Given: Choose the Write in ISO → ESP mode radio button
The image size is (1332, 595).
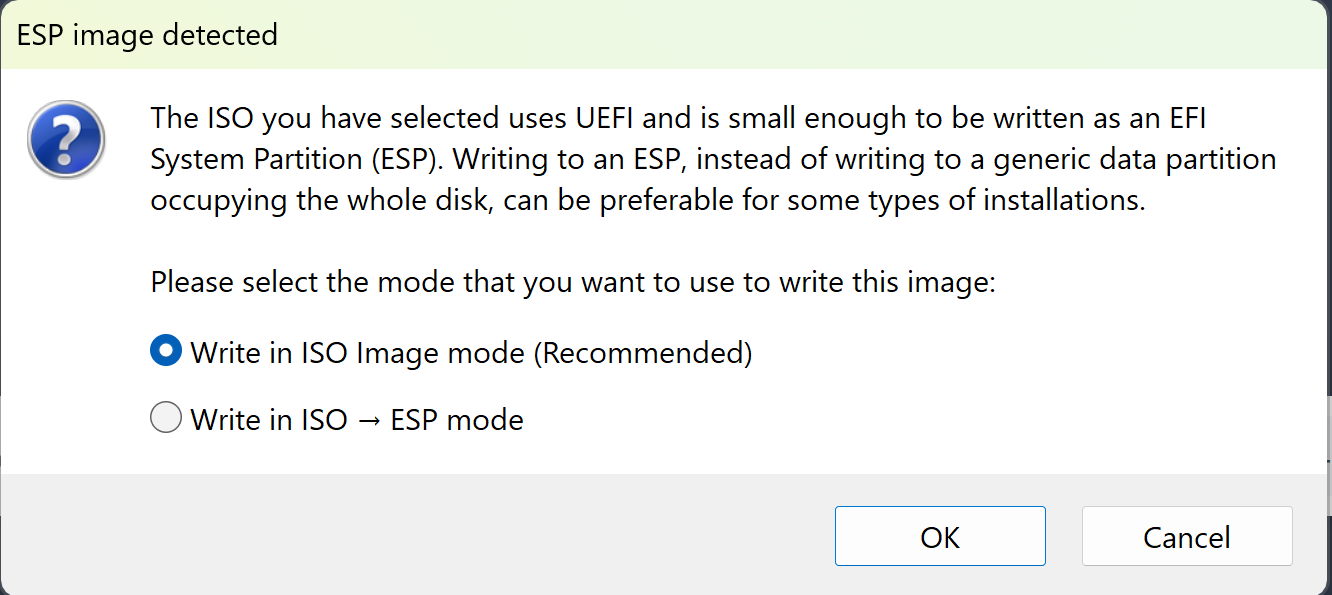Looking at the screenshot, I should pyautogui.click(x=166, y=418).
